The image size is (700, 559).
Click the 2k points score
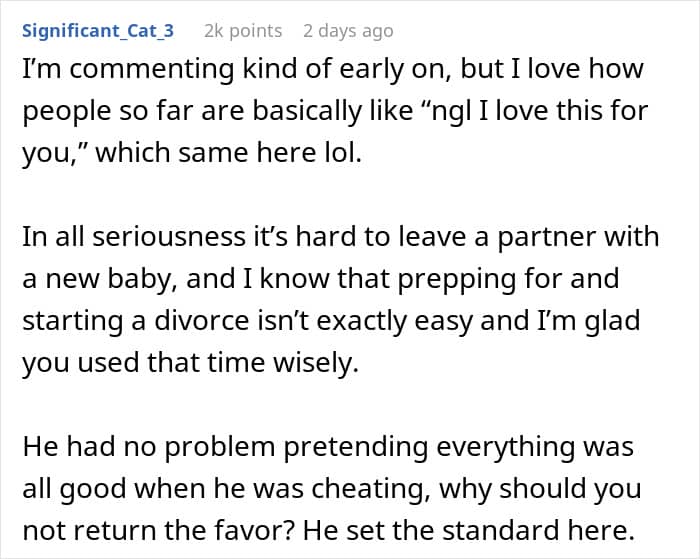tap(243, 31)
